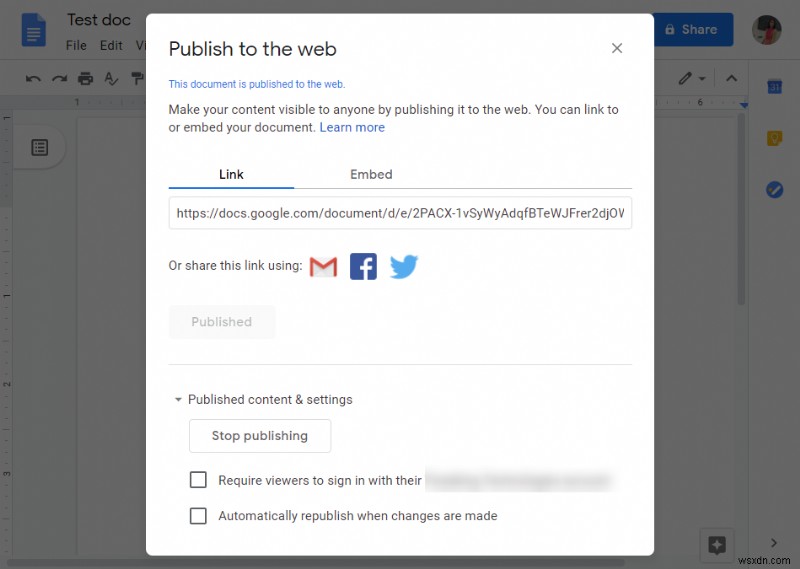
Task: Share the link via Gmail icon
Action: [323, 267]
